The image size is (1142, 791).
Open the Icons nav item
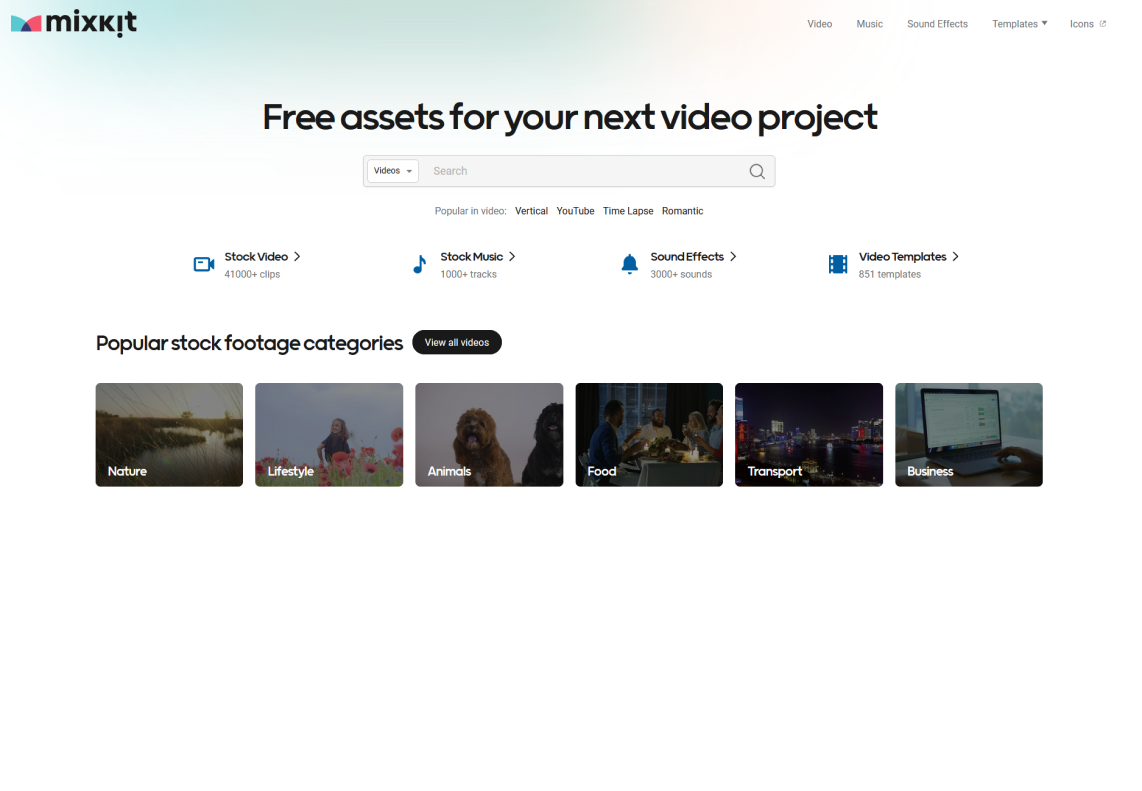(x=1082, y=24)
